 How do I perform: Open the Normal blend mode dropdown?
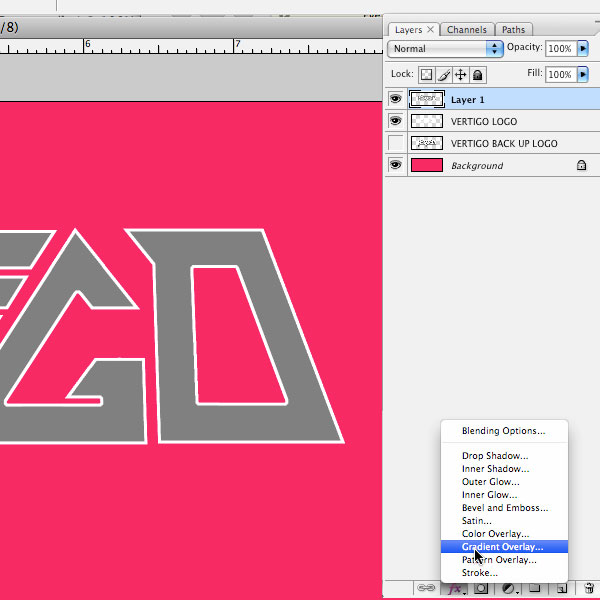[445, 49]
